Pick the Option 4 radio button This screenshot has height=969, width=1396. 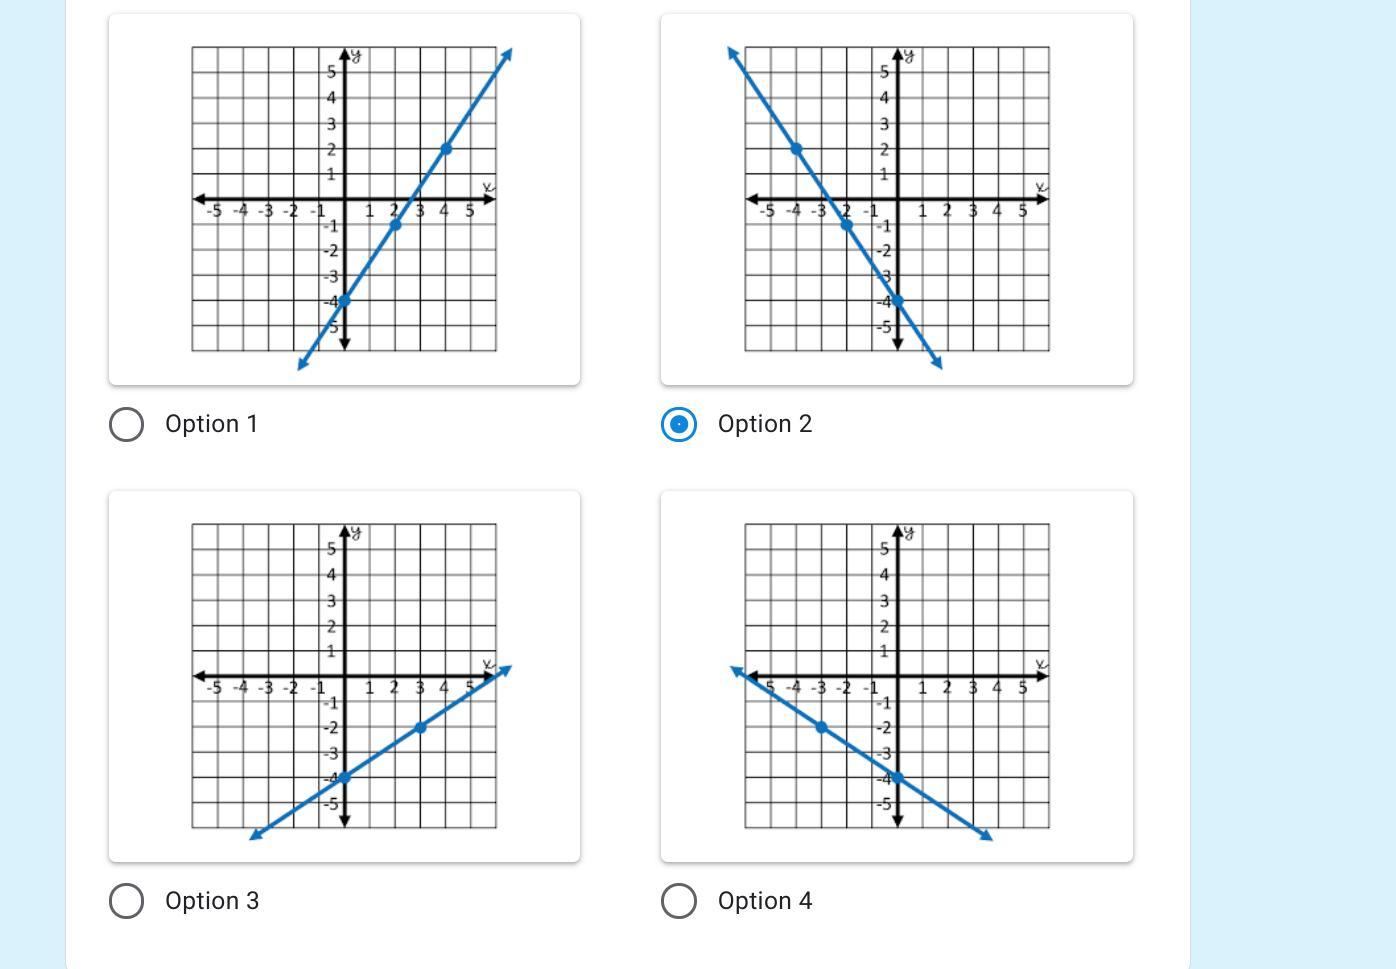pos(679,901)
